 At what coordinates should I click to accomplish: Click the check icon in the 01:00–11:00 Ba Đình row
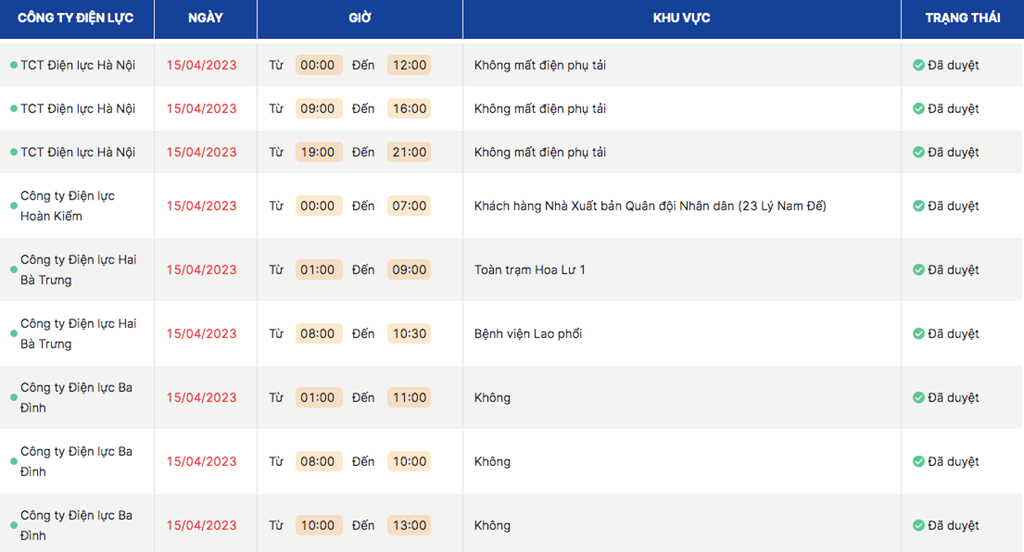point(918,398)
